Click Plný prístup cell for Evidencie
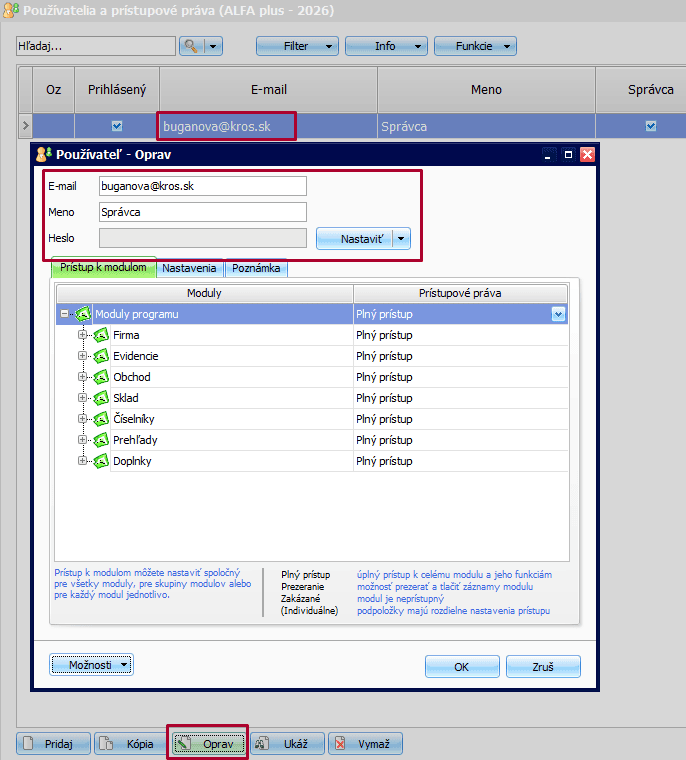This screenshot has height=760, width=686. tap(461, 356)
